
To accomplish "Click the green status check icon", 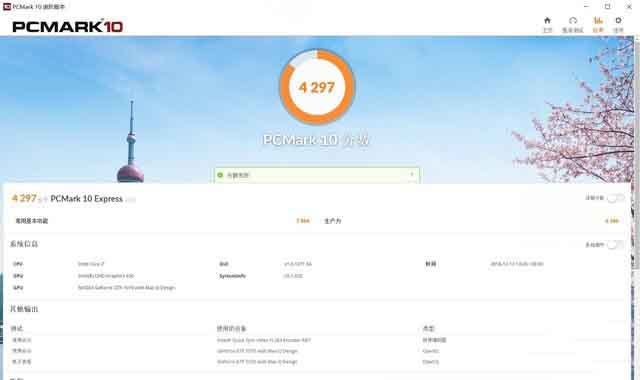I will pyautogui.click(x=220, y=175).
